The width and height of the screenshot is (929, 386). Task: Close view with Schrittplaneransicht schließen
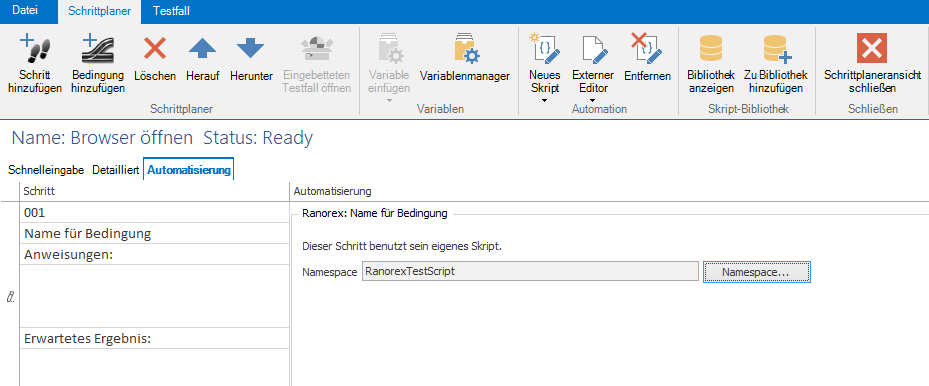click(872, 48)
